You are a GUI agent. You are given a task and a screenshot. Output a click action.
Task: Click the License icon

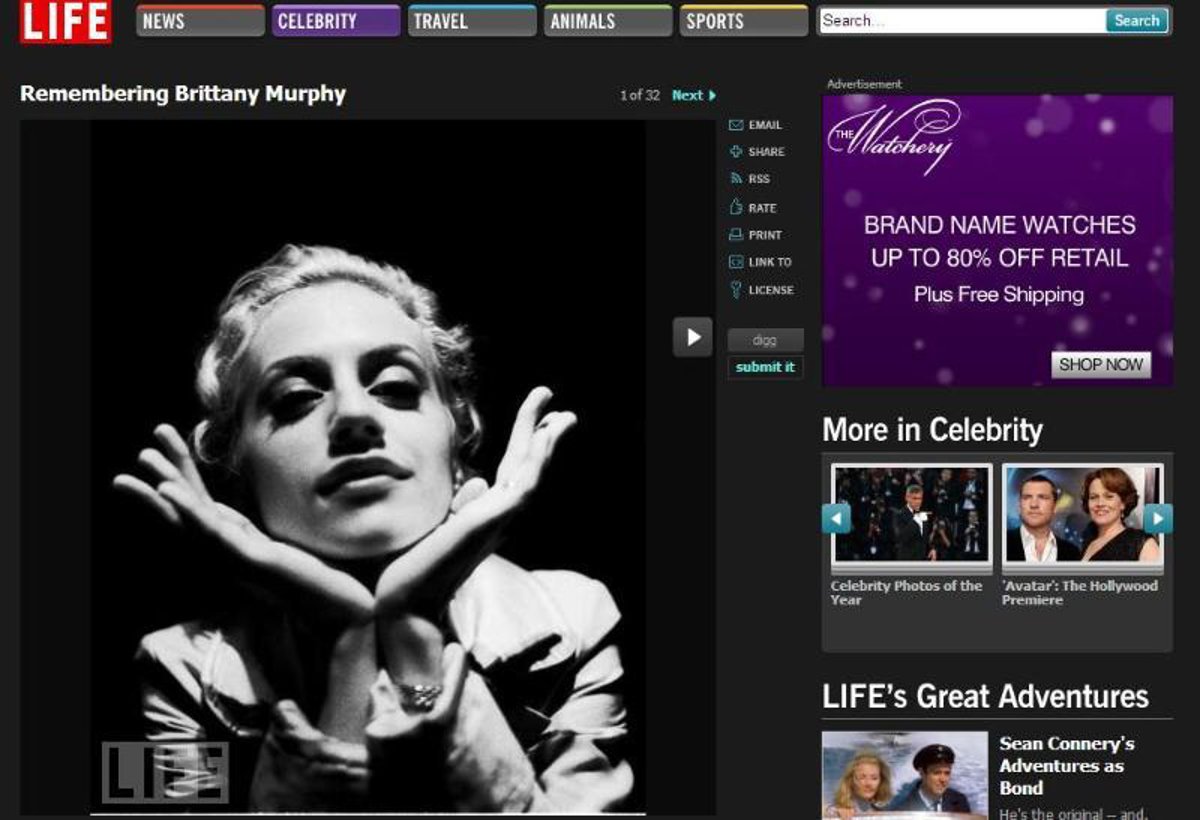736,290
